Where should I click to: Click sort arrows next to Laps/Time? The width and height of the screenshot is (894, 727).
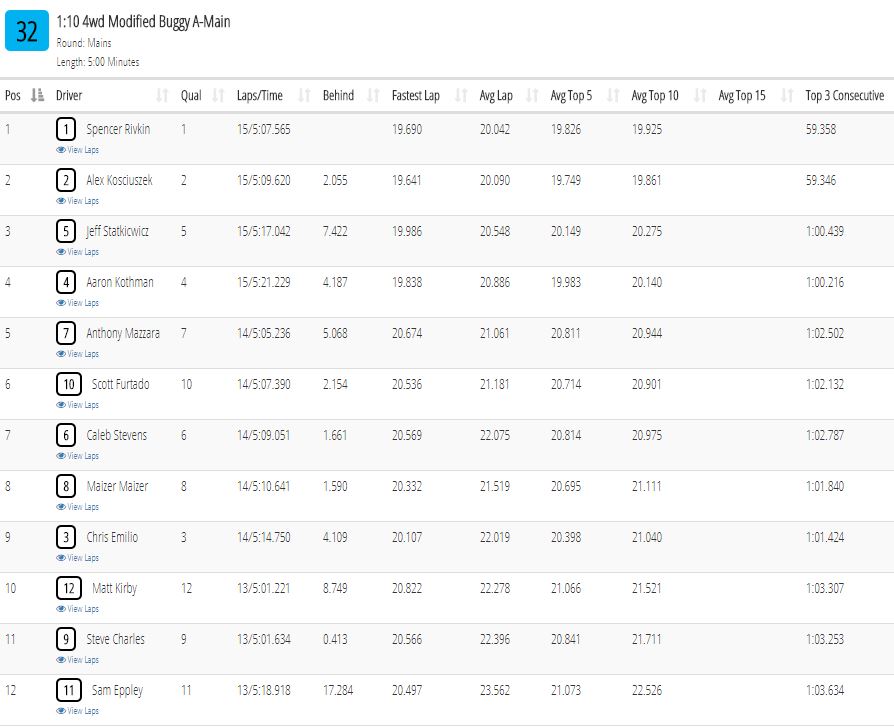[x=304, y=95]
